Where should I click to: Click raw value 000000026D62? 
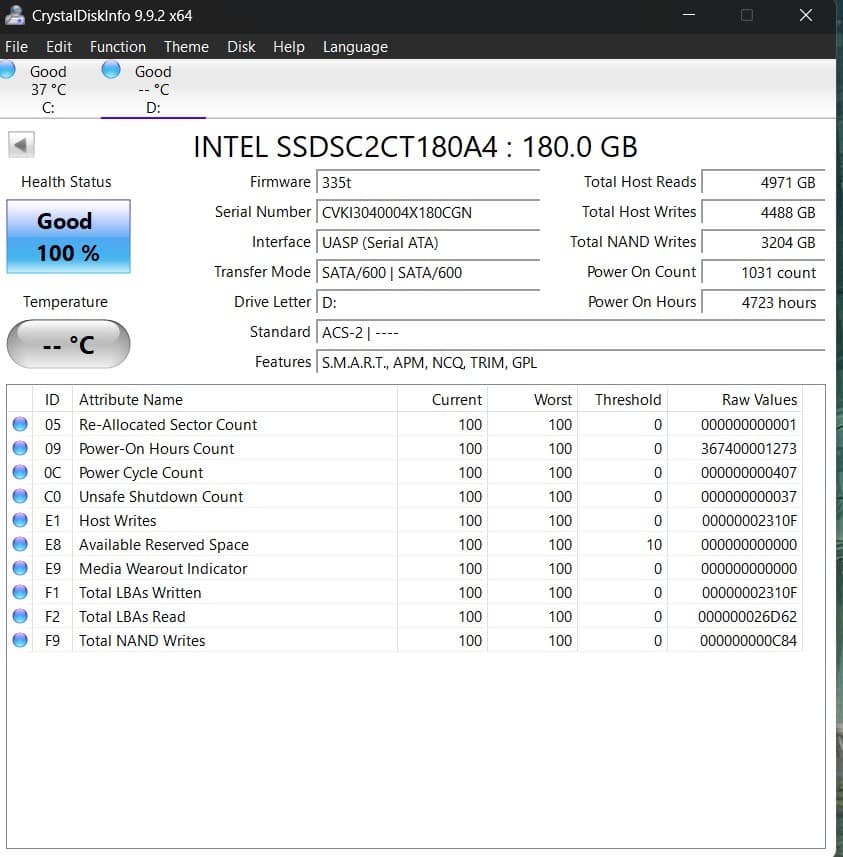[x=747, y=617]
